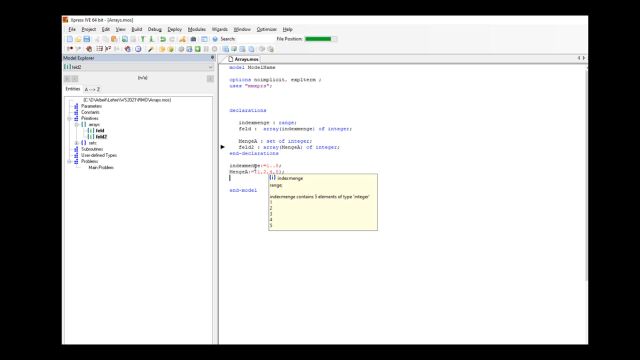Select the Constants tree item
This screenshot has height=360, width=640.
coord(90,112)
